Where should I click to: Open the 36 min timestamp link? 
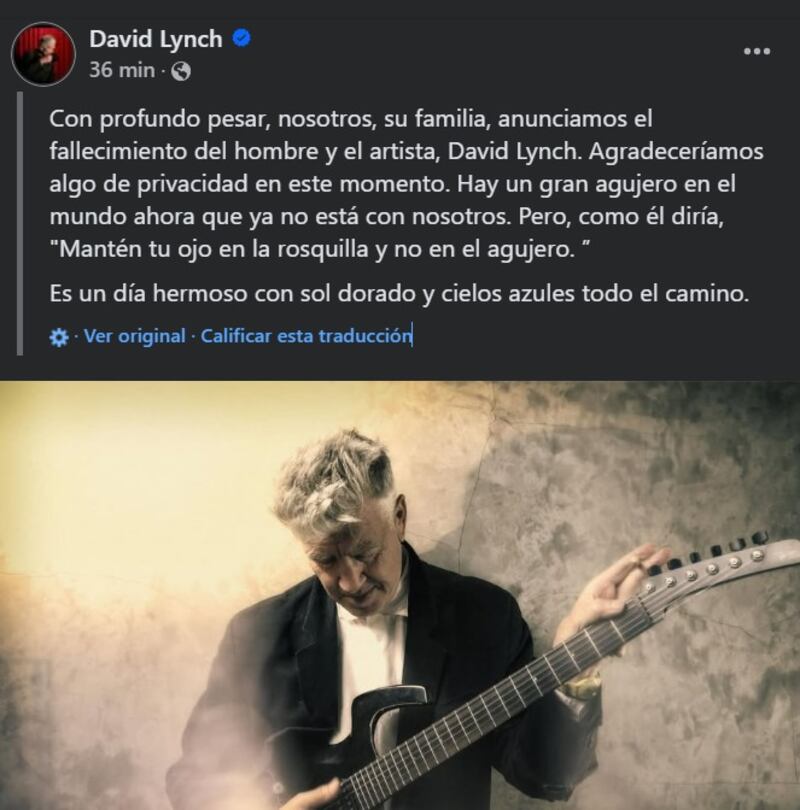pos(122,70)
